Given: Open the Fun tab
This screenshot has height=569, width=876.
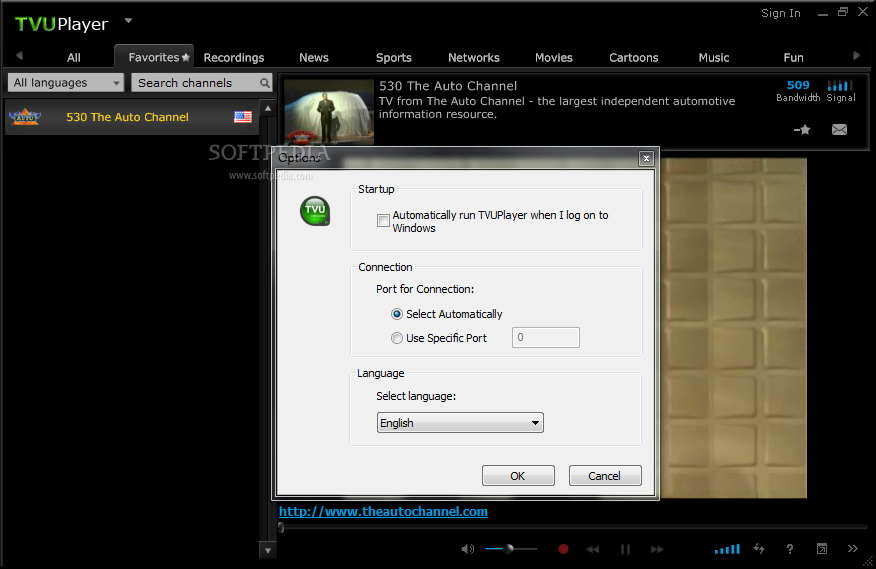Looking at the screenshot, I should coord(793,58).
